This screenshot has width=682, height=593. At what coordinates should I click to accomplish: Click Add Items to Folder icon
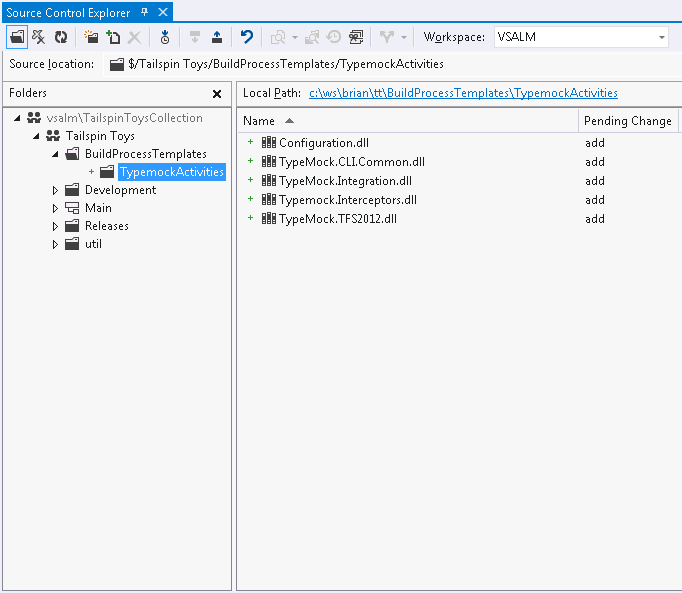(x=113, y=37)
